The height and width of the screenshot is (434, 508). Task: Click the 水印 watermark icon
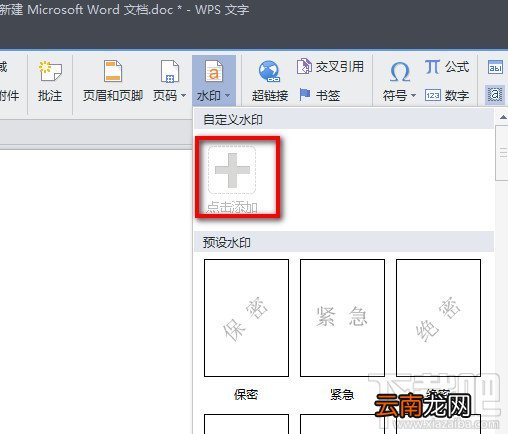[214, 71]
